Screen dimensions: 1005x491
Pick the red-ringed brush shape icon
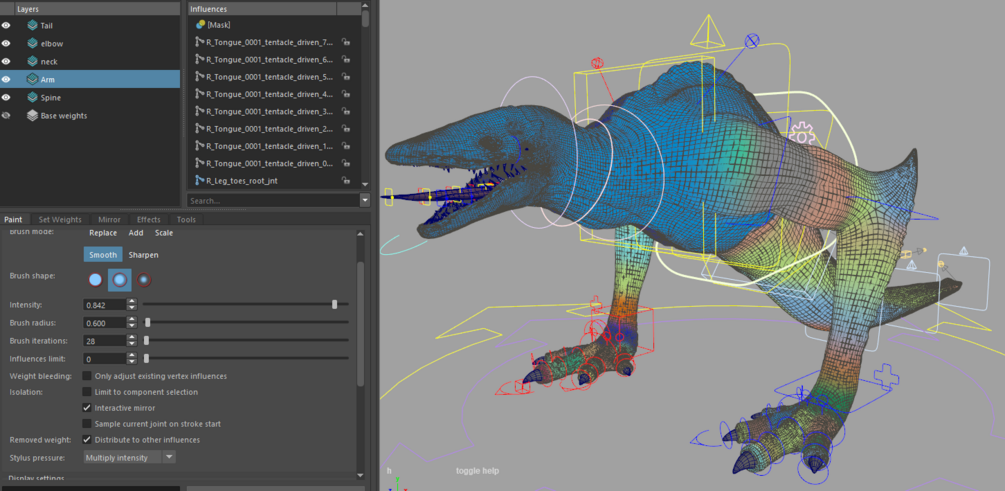144,280
